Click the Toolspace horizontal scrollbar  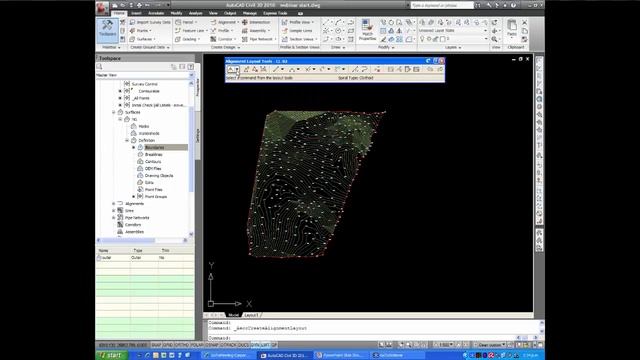tap(142, 240)
